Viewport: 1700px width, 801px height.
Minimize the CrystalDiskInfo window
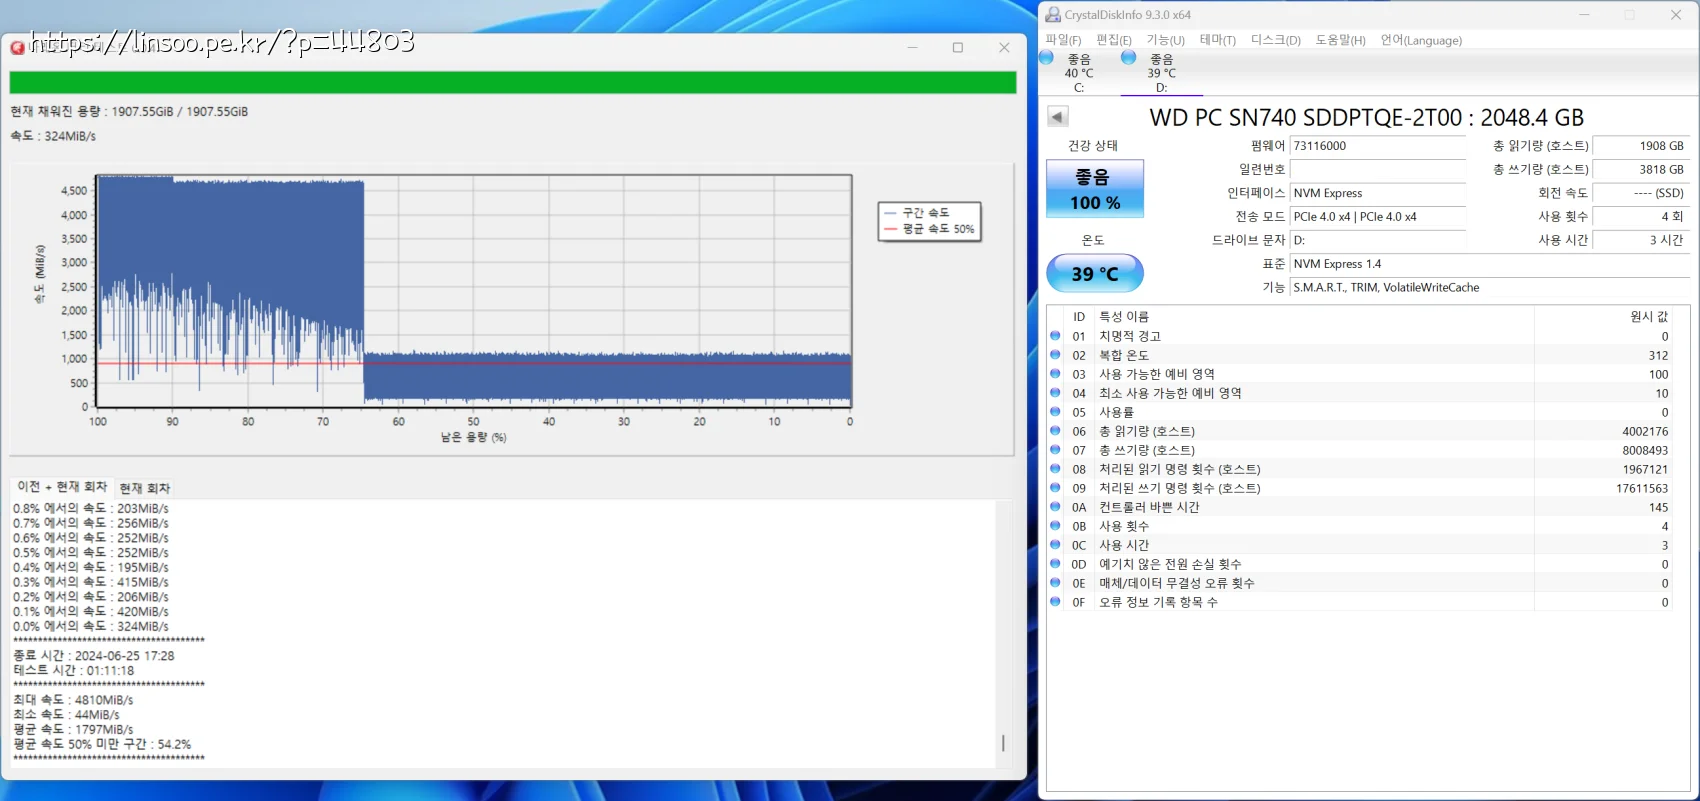coord(1584,15)
